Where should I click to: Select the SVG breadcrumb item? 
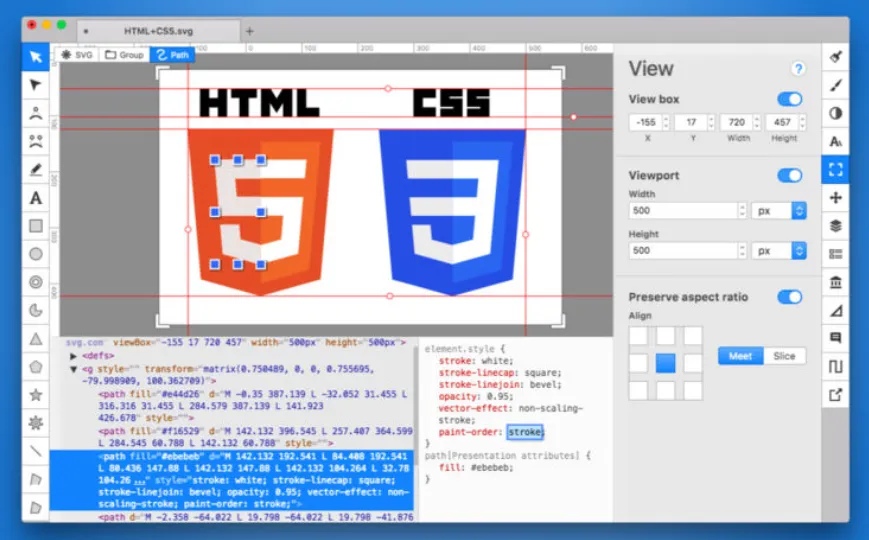tap(77, 55)
